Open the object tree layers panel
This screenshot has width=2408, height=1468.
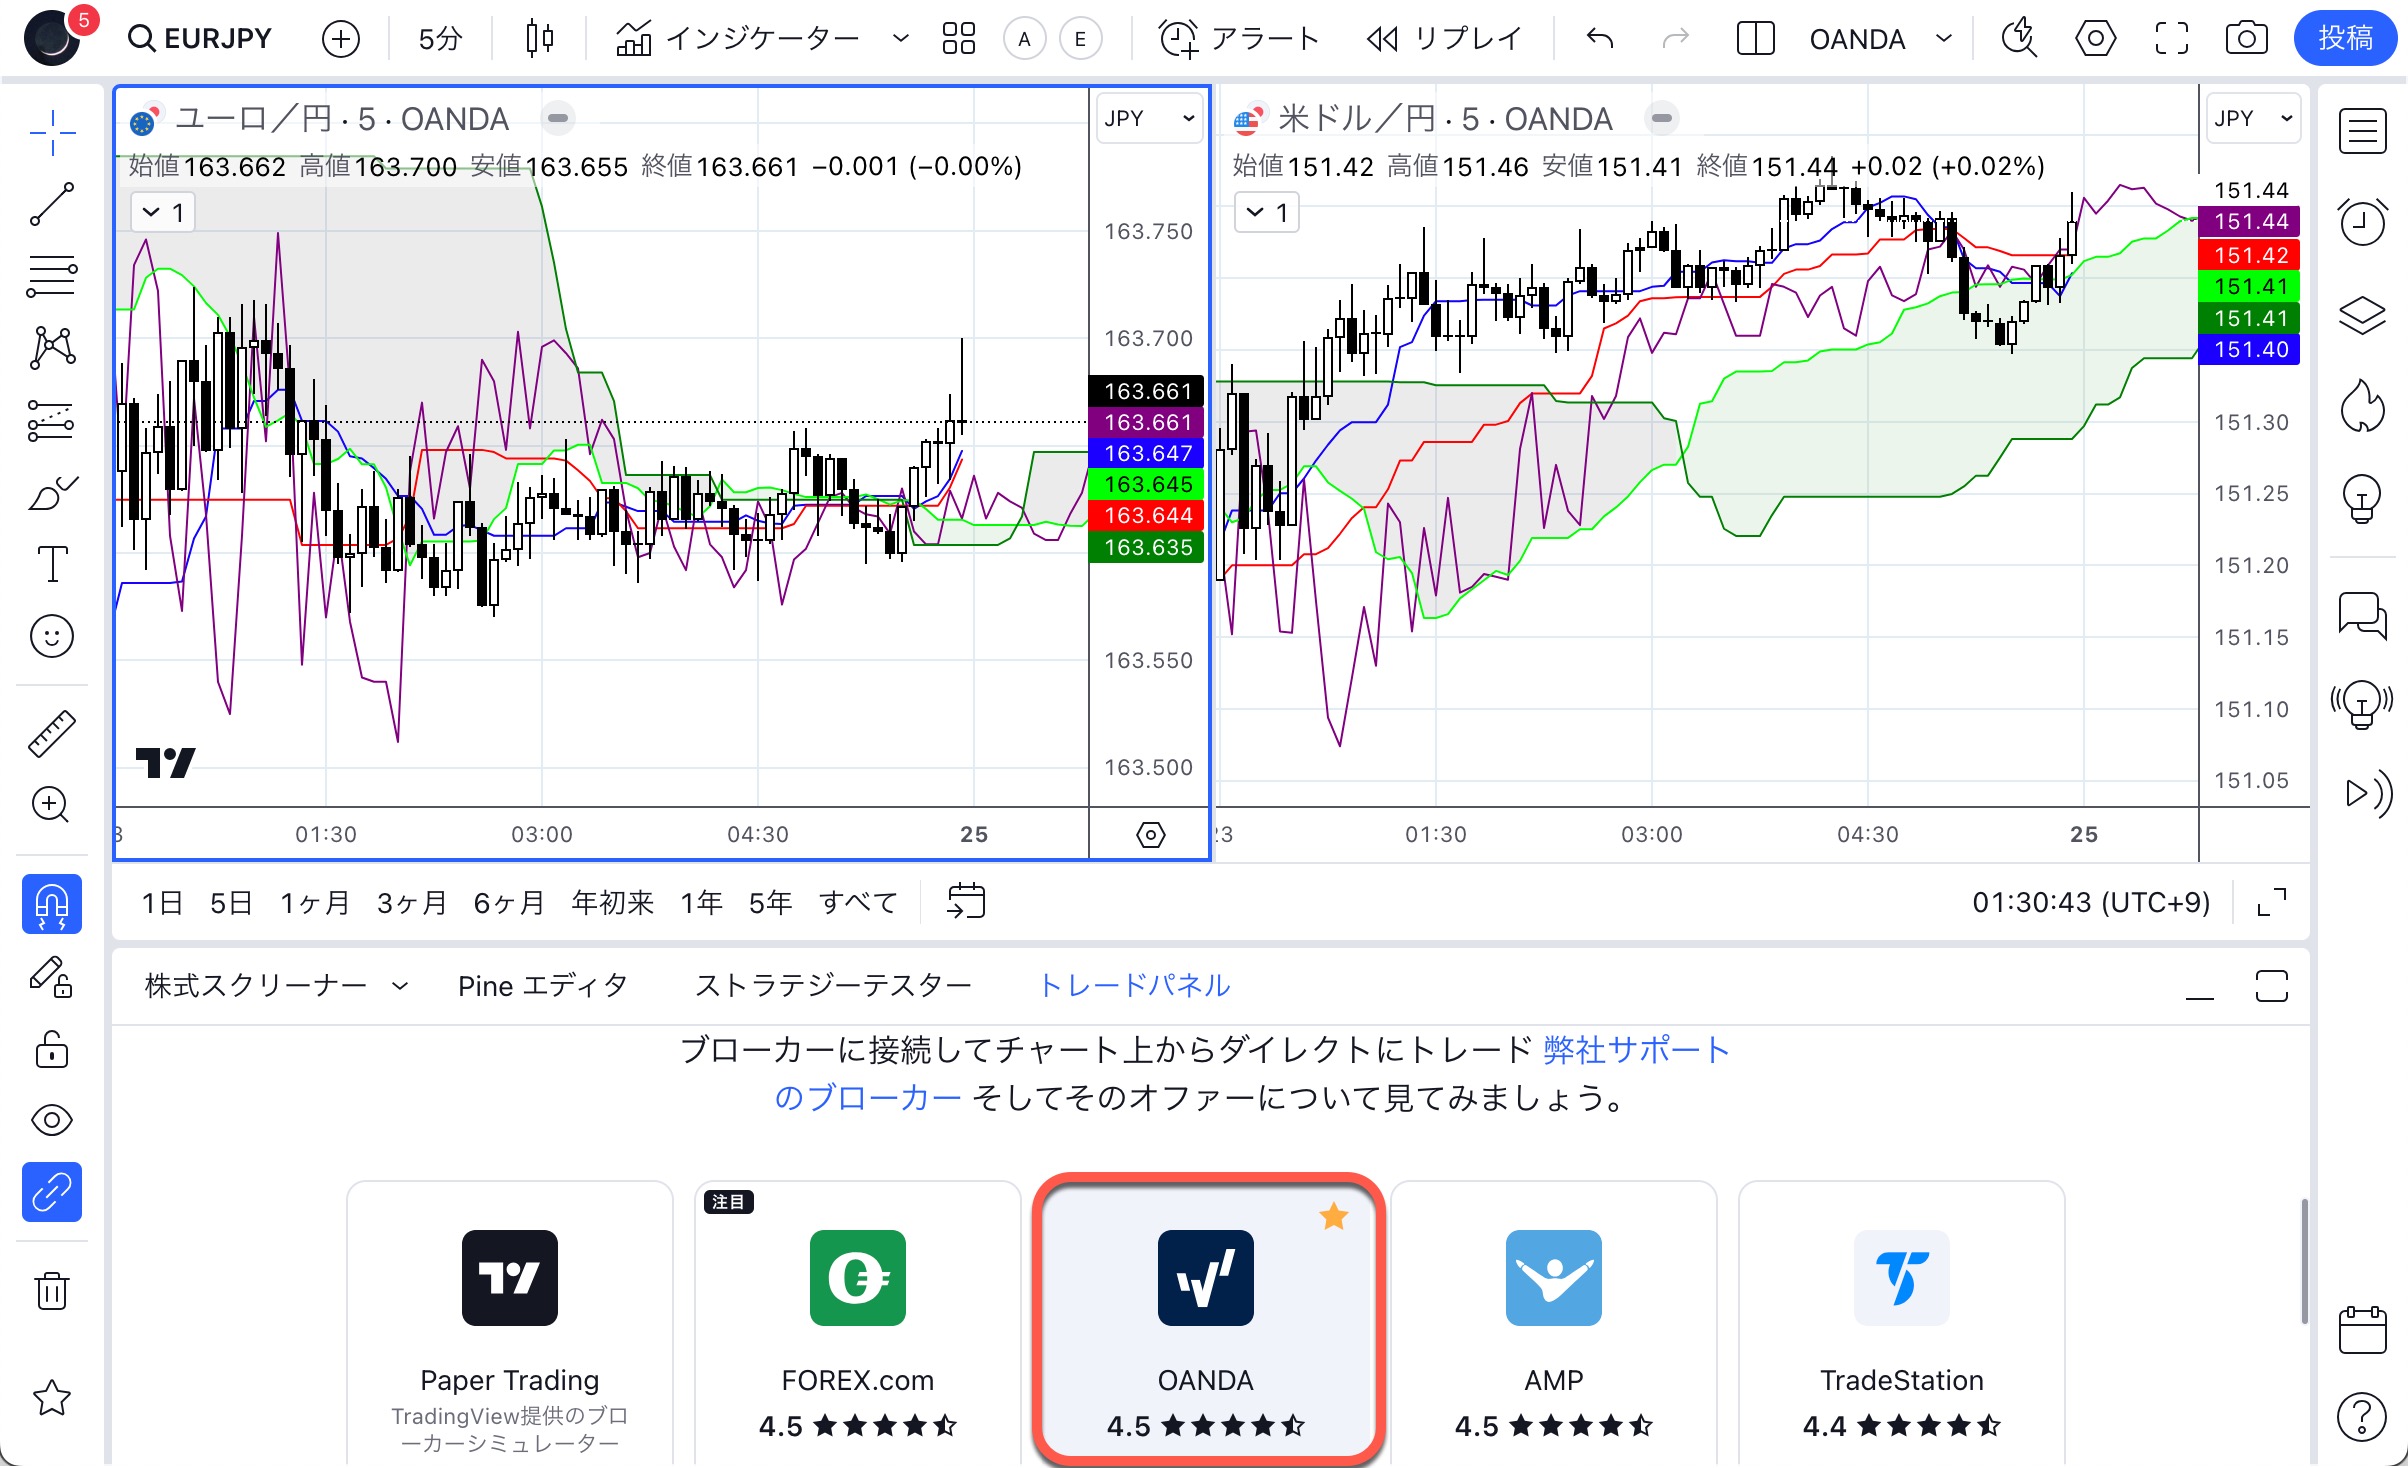(2362, 314)
